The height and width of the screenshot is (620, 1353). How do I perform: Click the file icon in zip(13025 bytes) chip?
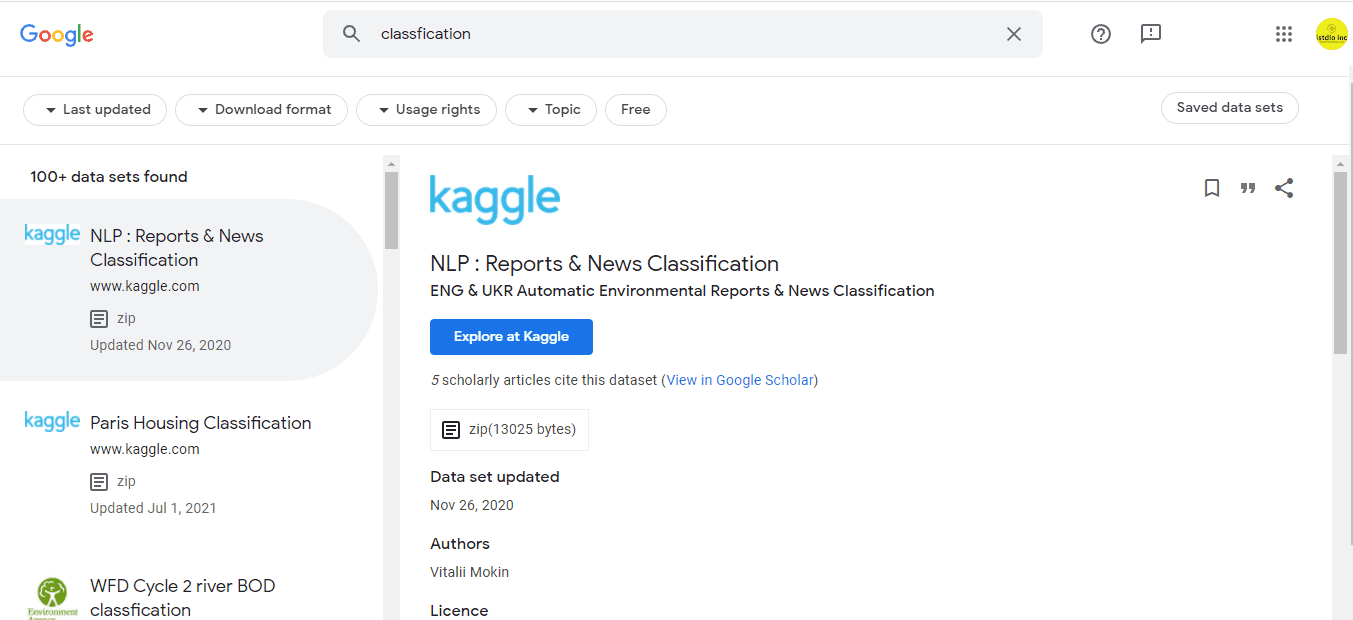[x=451, y=430]
